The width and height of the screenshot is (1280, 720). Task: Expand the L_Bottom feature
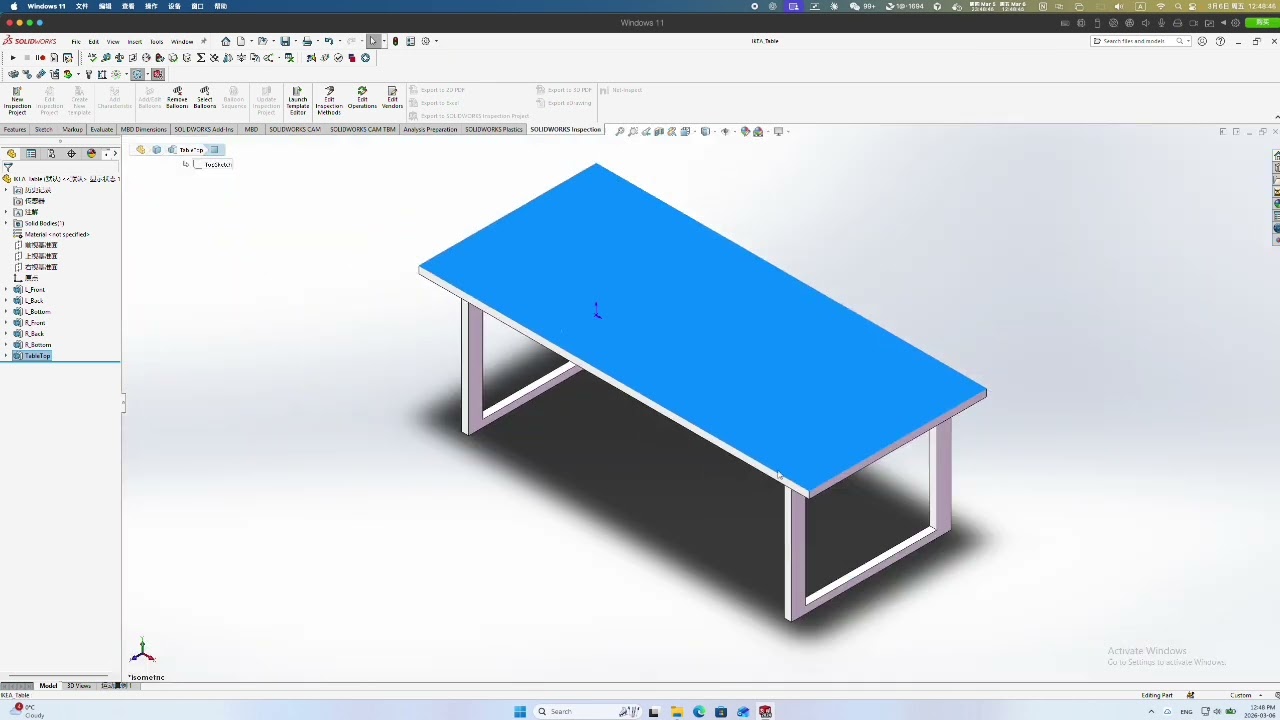click(x=6, y=312)
